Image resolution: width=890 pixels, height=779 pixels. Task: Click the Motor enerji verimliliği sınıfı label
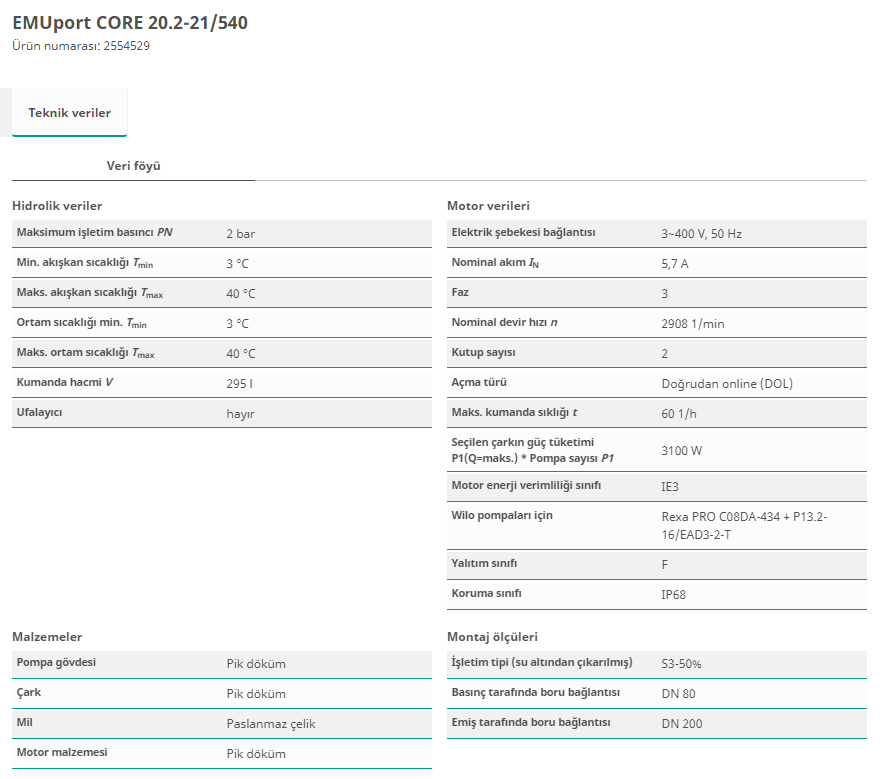click(526, 485)
